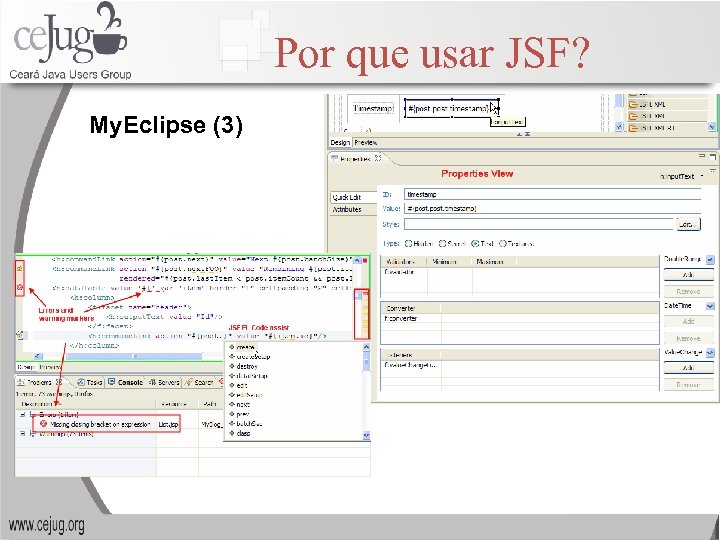Click the button beside the Style field
This screenshot has width=720, height=540.
click(x=687, y=224)
